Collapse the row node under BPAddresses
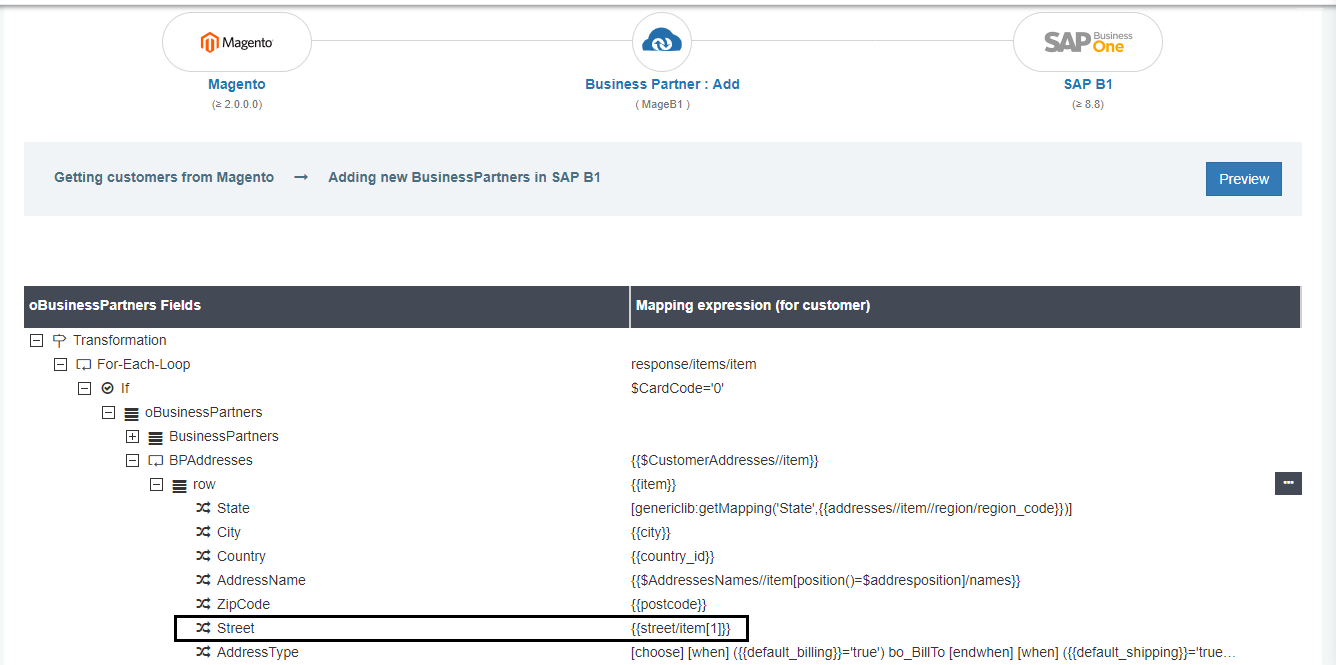Screen dimensions: 1336x665 click(156, 484)
